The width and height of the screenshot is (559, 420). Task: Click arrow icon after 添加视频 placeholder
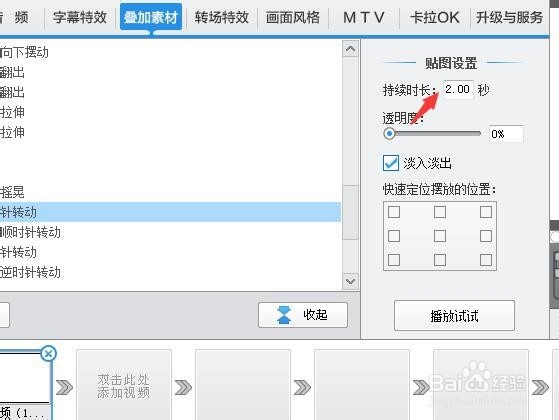(183, 388)
